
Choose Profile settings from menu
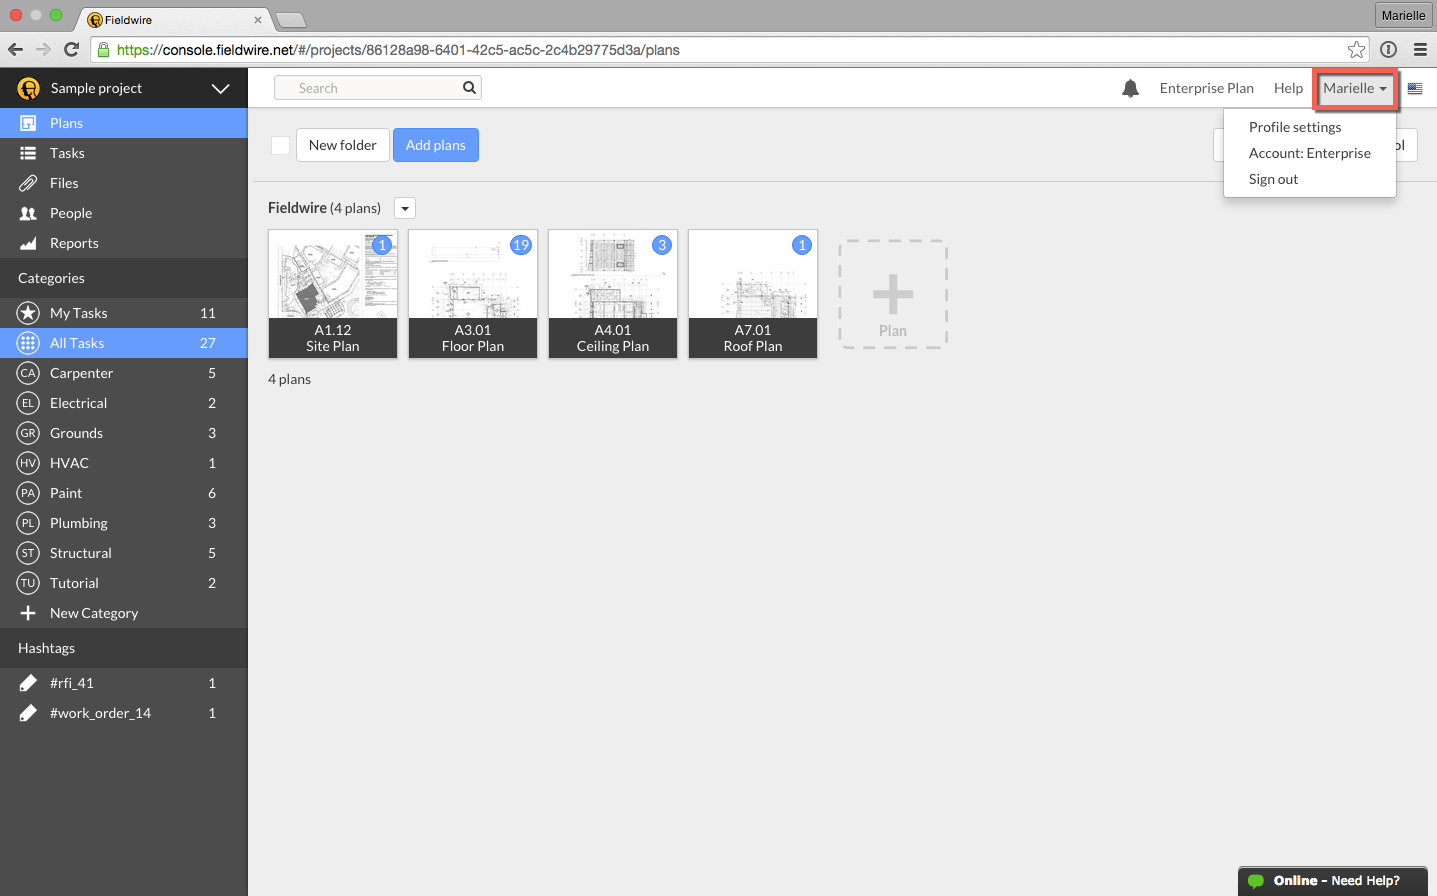[x=1295, y=127]
